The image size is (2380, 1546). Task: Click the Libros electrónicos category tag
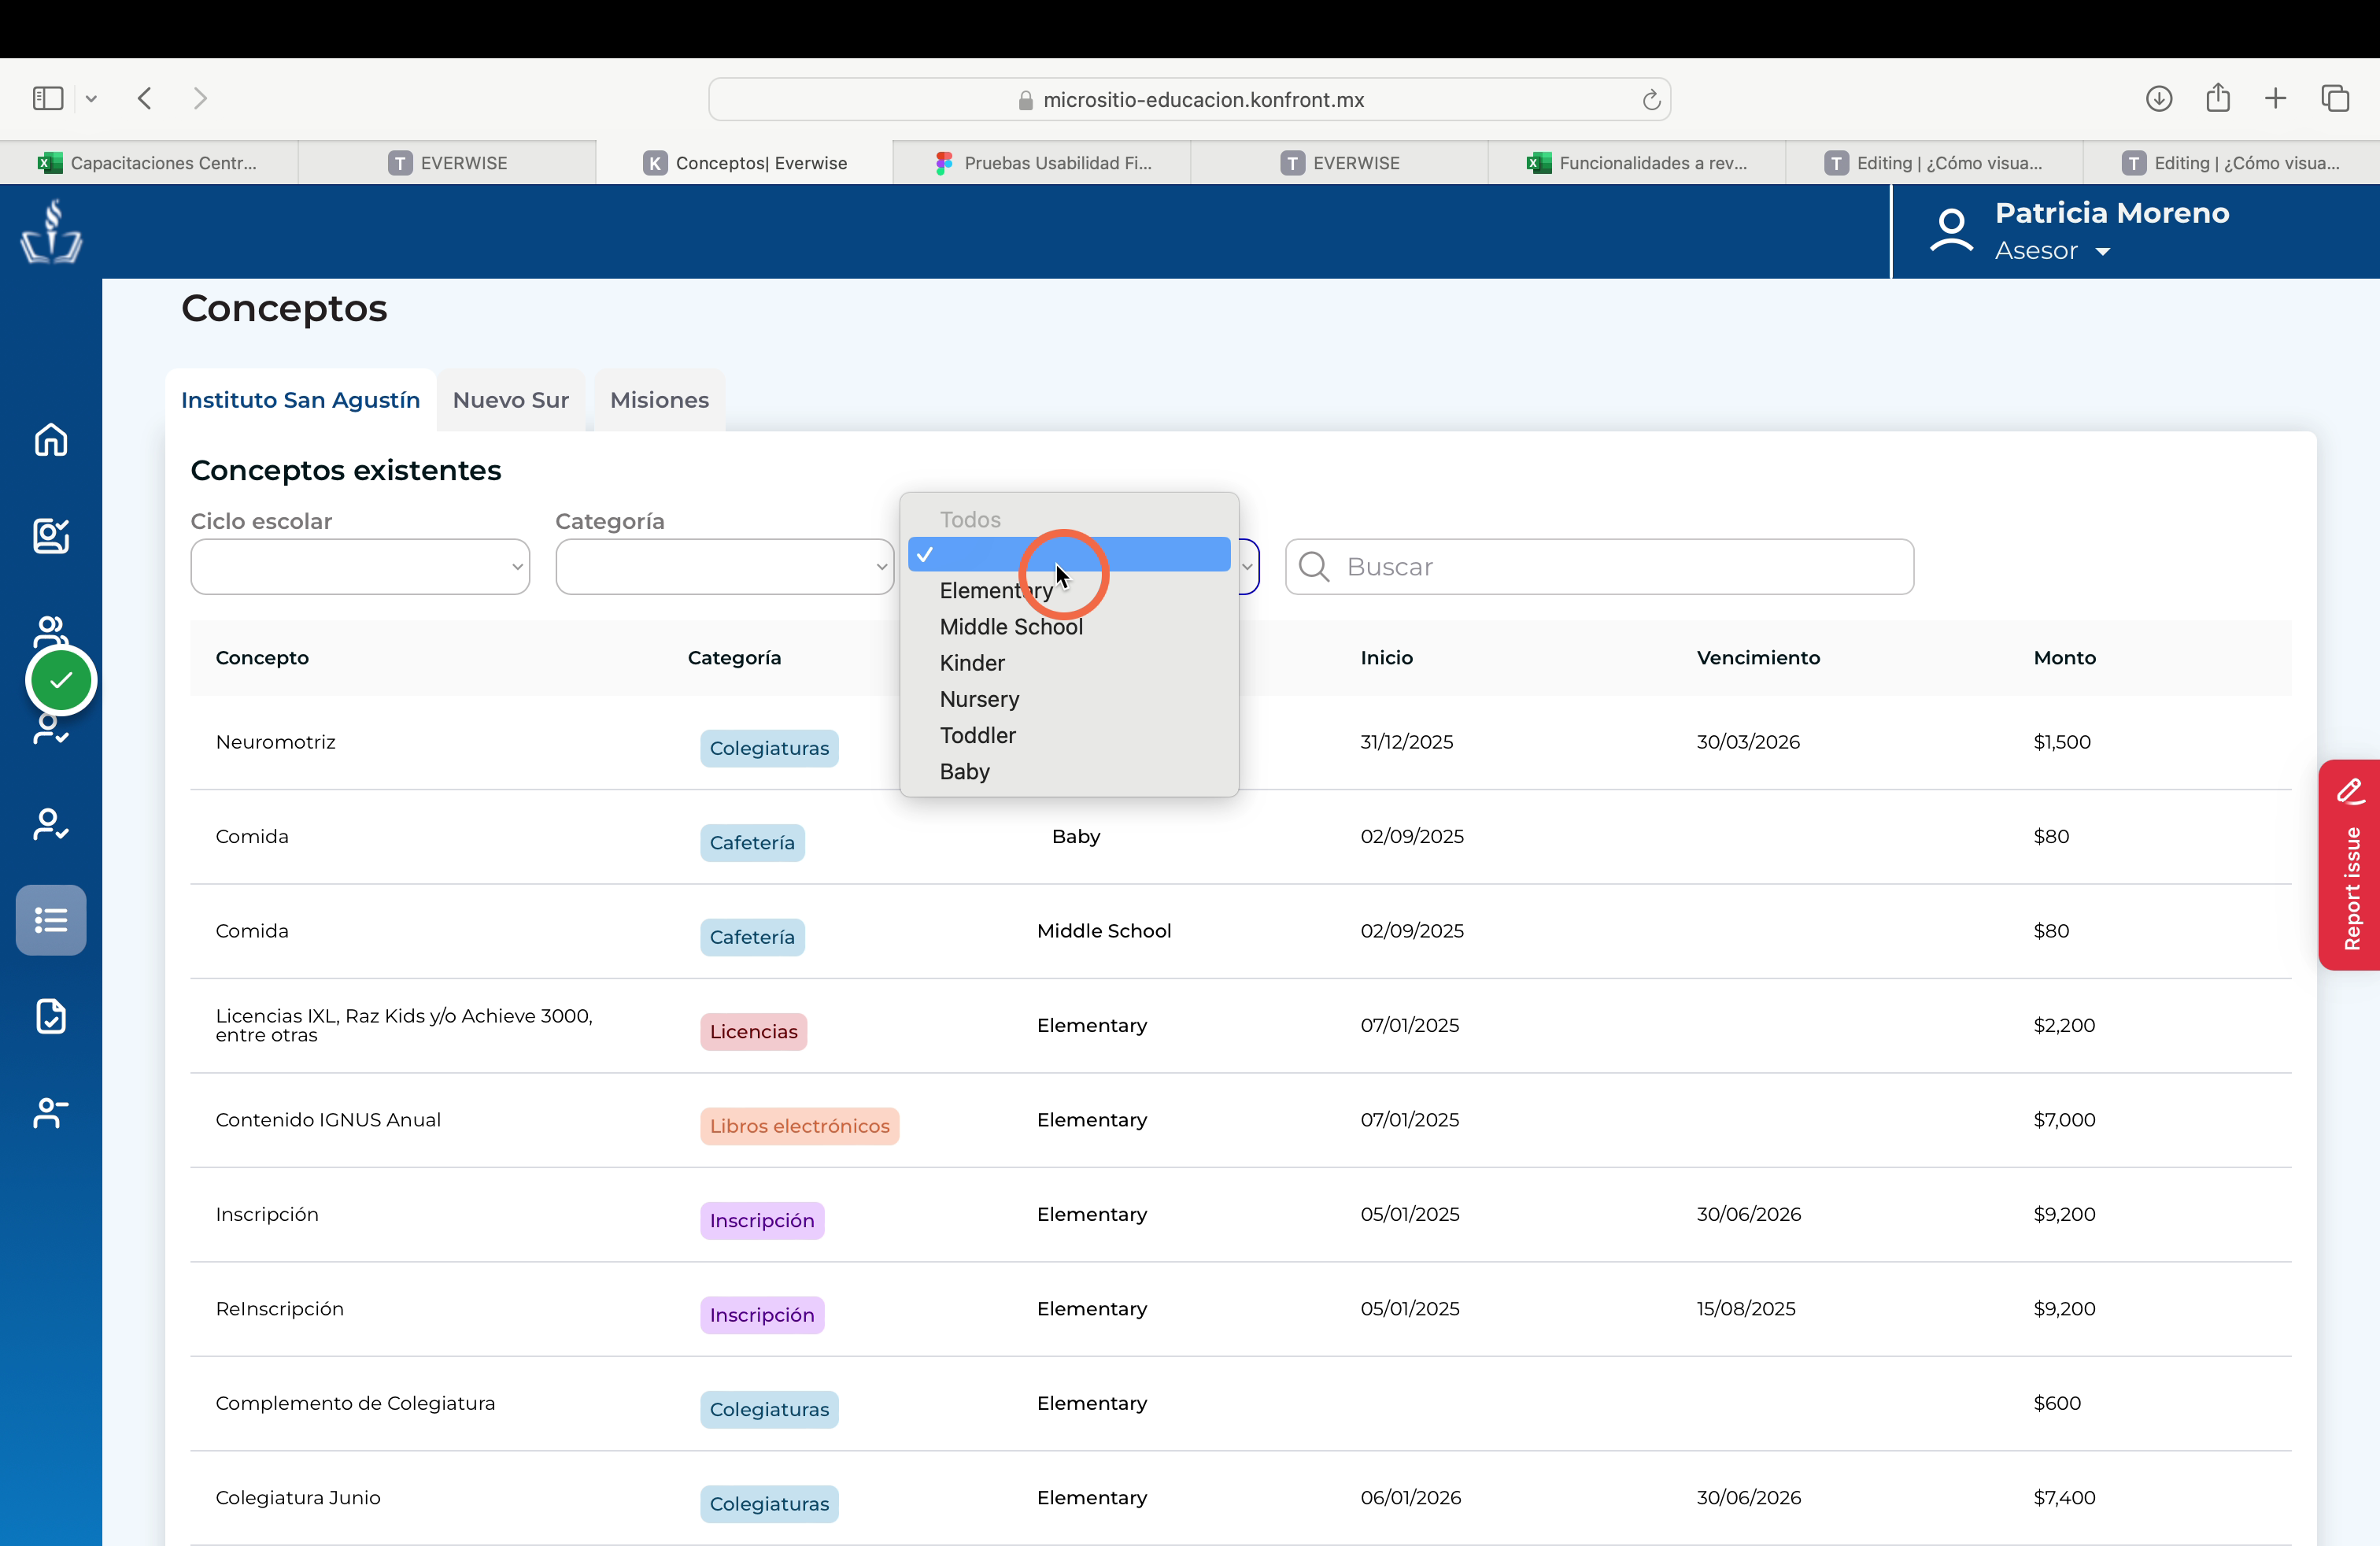click(799, 1126)
